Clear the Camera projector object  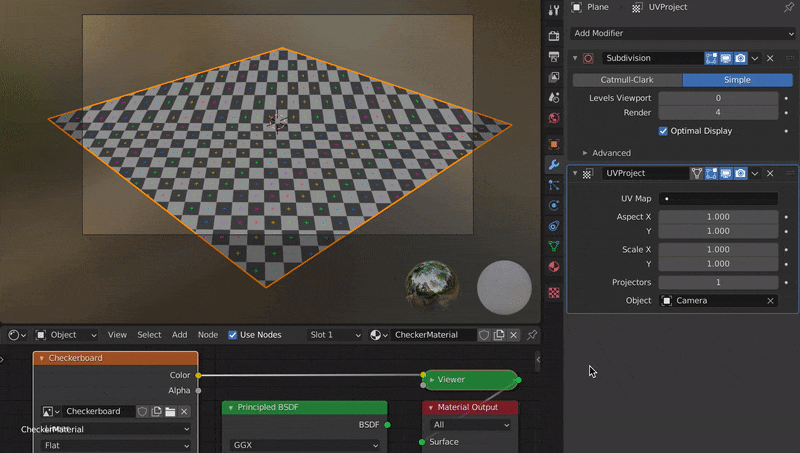[x=770, y=300]
